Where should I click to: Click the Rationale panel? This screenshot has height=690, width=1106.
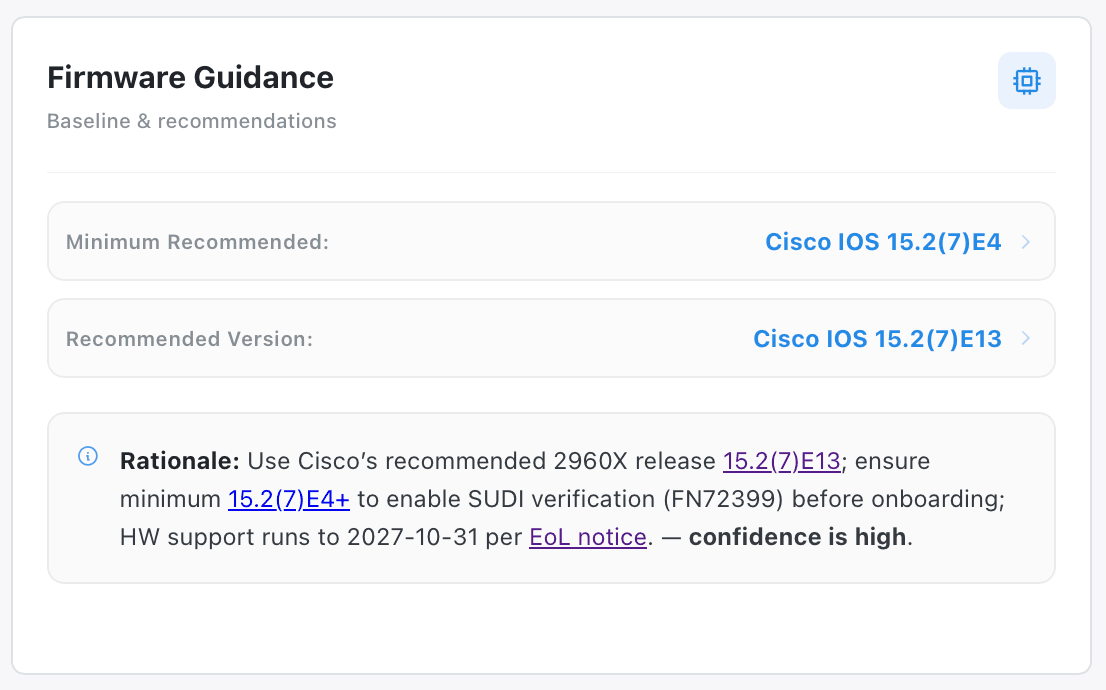551,498
